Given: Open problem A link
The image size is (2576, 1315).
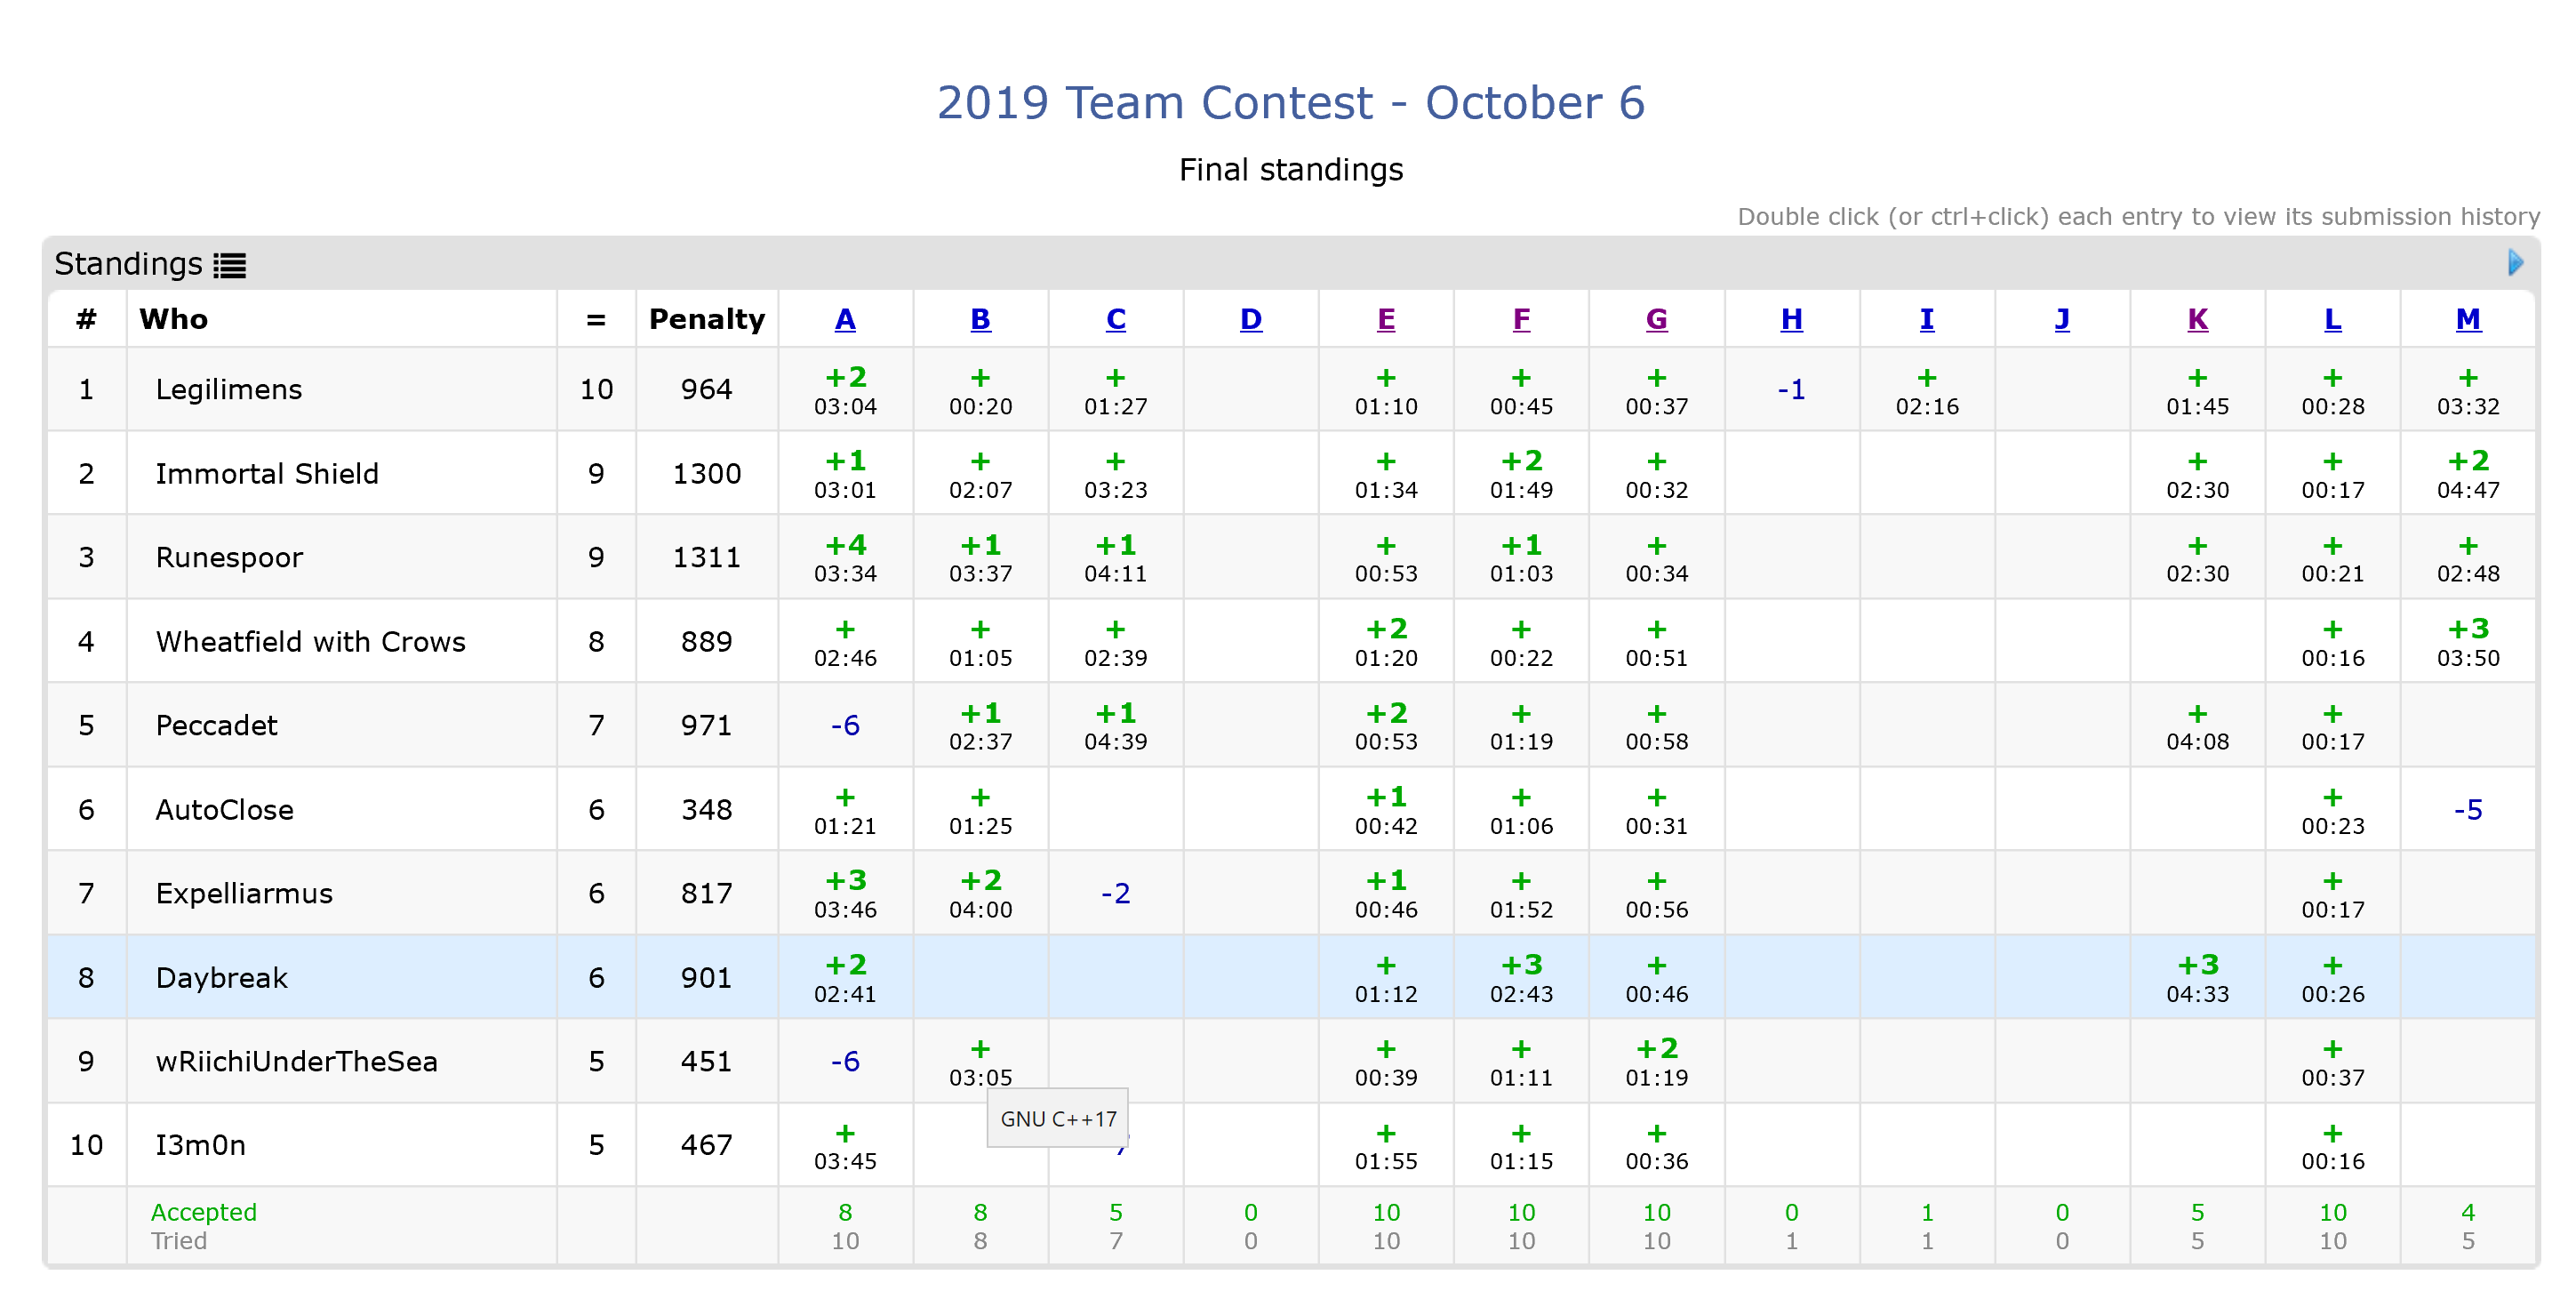Looking at the screenshot, I should 845,319.
